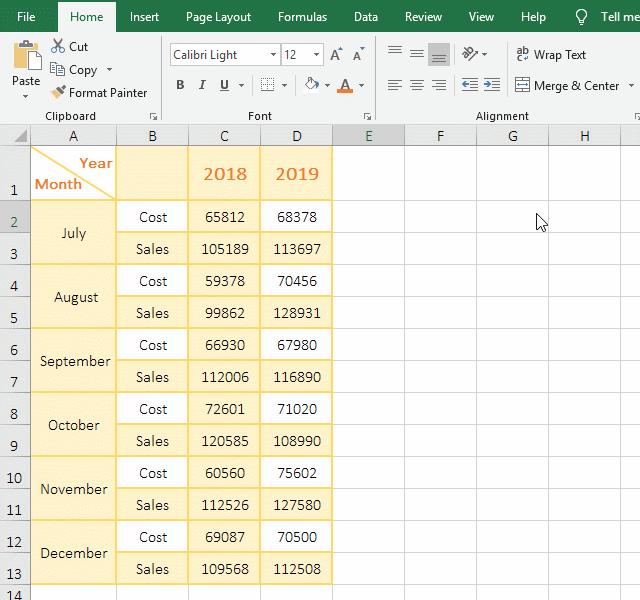Click the Center horizontal alignment icon
This screenshot has height=600, width=640.
pyautogui.click(x=417, y=85)
